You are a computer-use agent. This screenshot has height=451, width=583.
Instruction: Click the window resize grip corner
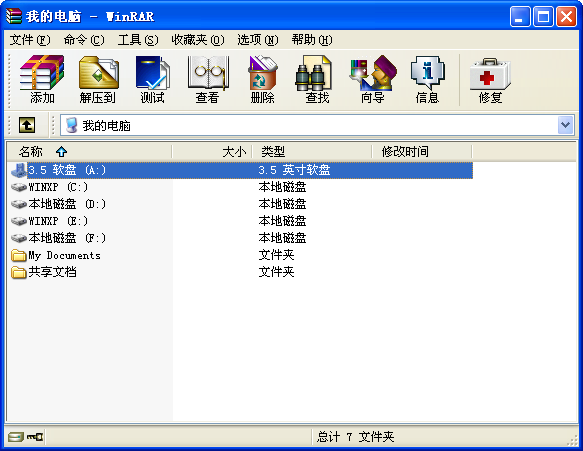[x=572, y=440]
